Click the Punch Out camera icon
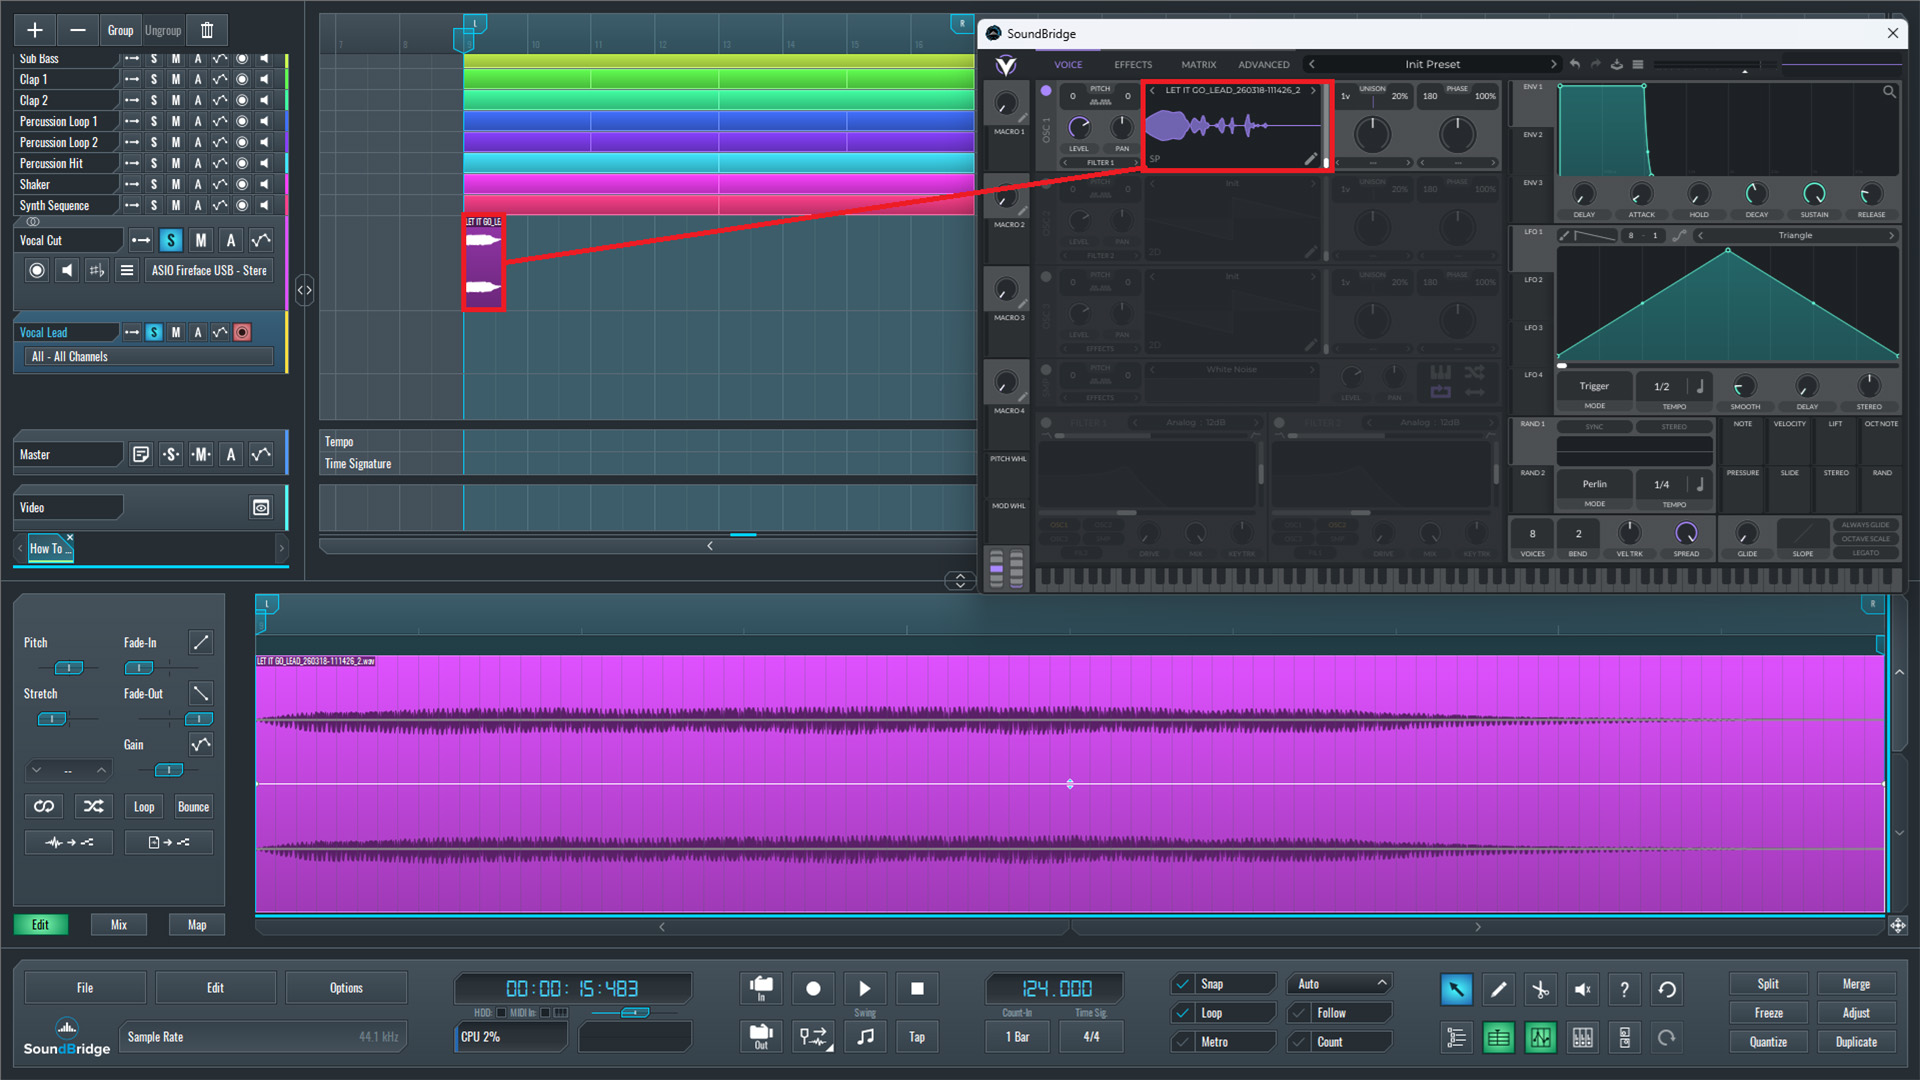Viewport: 1920px width, 1080px height. (x=761, y=1036)
